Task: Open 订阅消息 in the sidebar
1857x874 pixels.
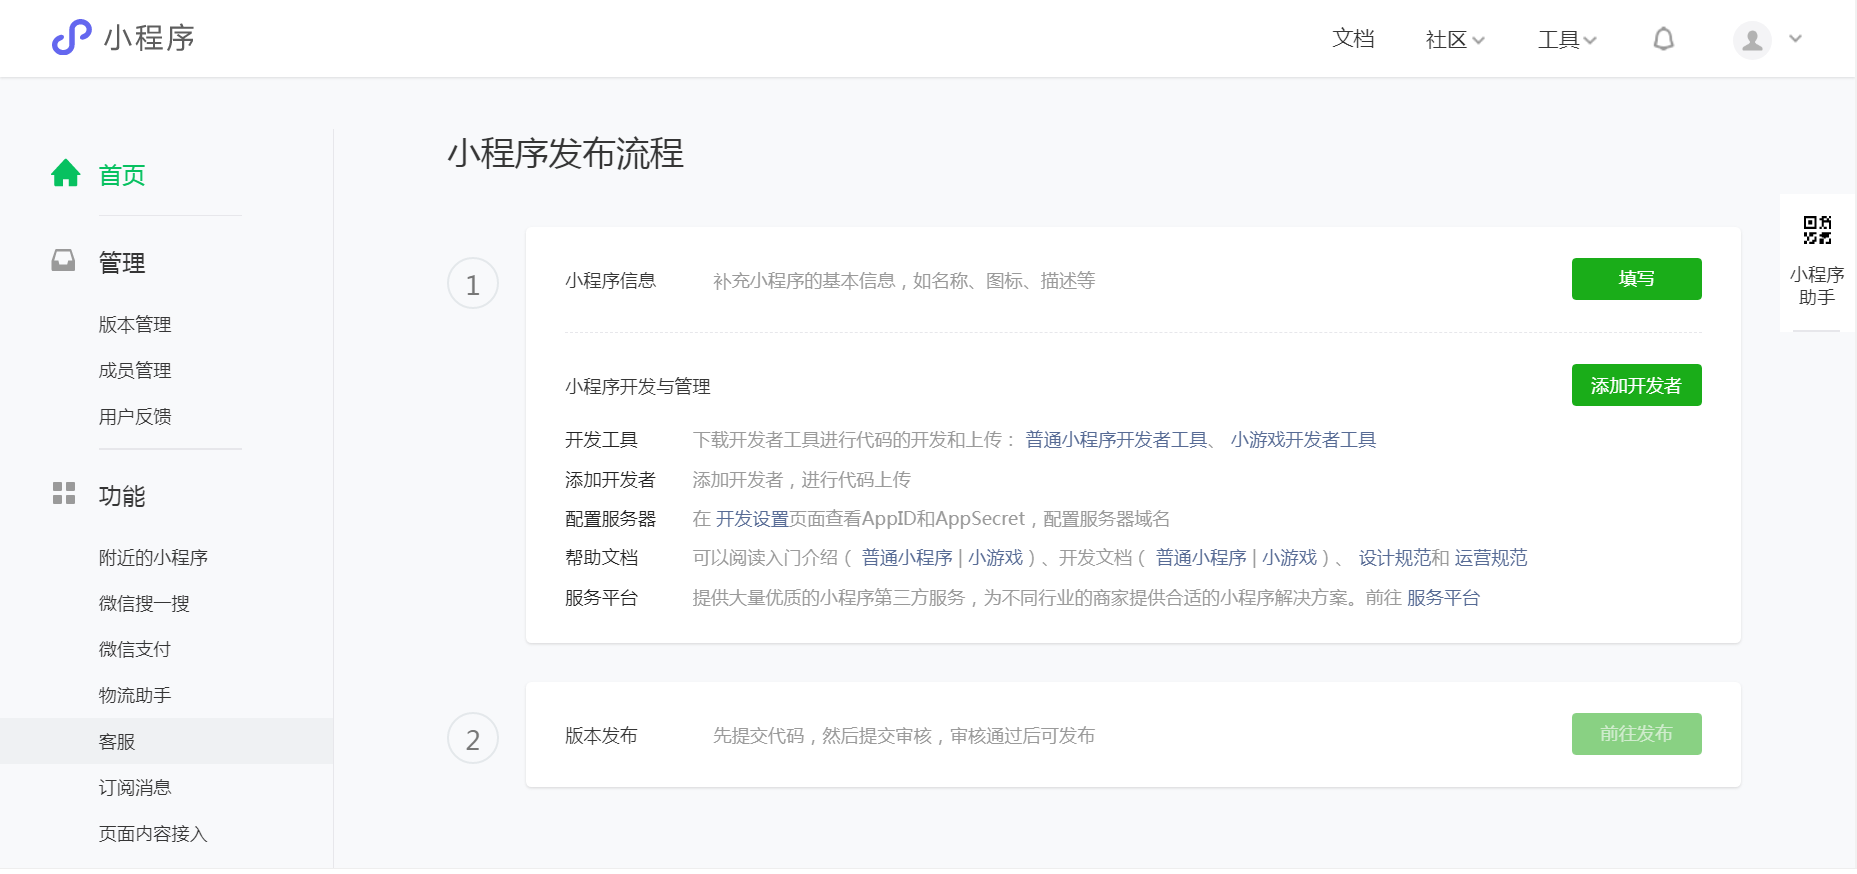Action: pyautogui.click(x=135, y=788)
